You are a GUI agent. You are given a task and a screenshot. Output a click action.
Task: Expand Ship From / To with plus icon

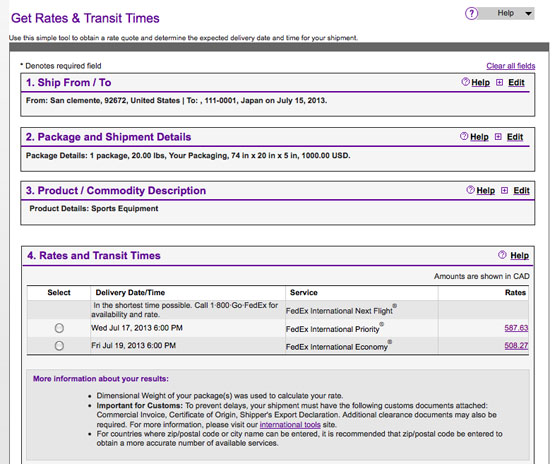tap(499, 82)
